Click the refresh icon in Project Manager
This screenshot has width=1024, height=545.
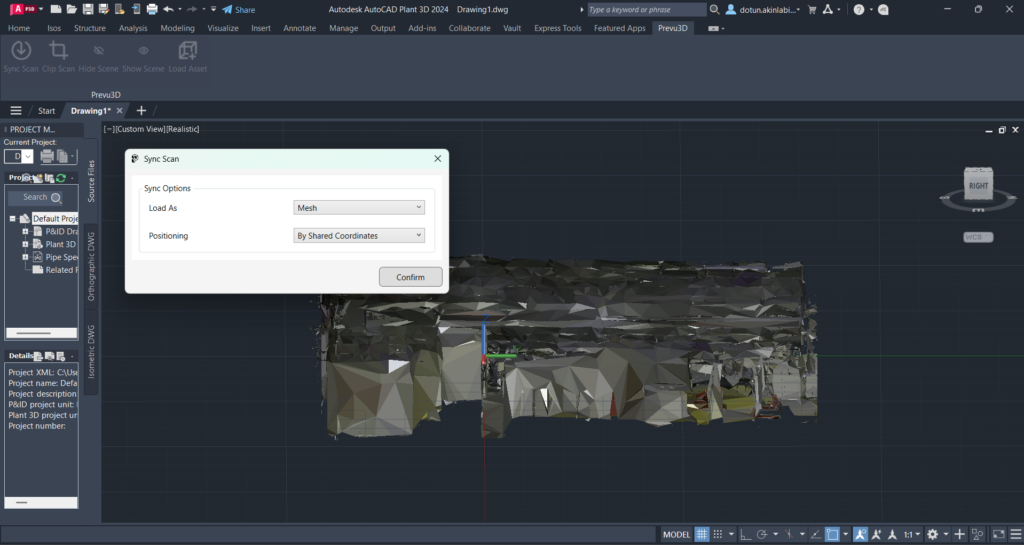pos(60,178)
